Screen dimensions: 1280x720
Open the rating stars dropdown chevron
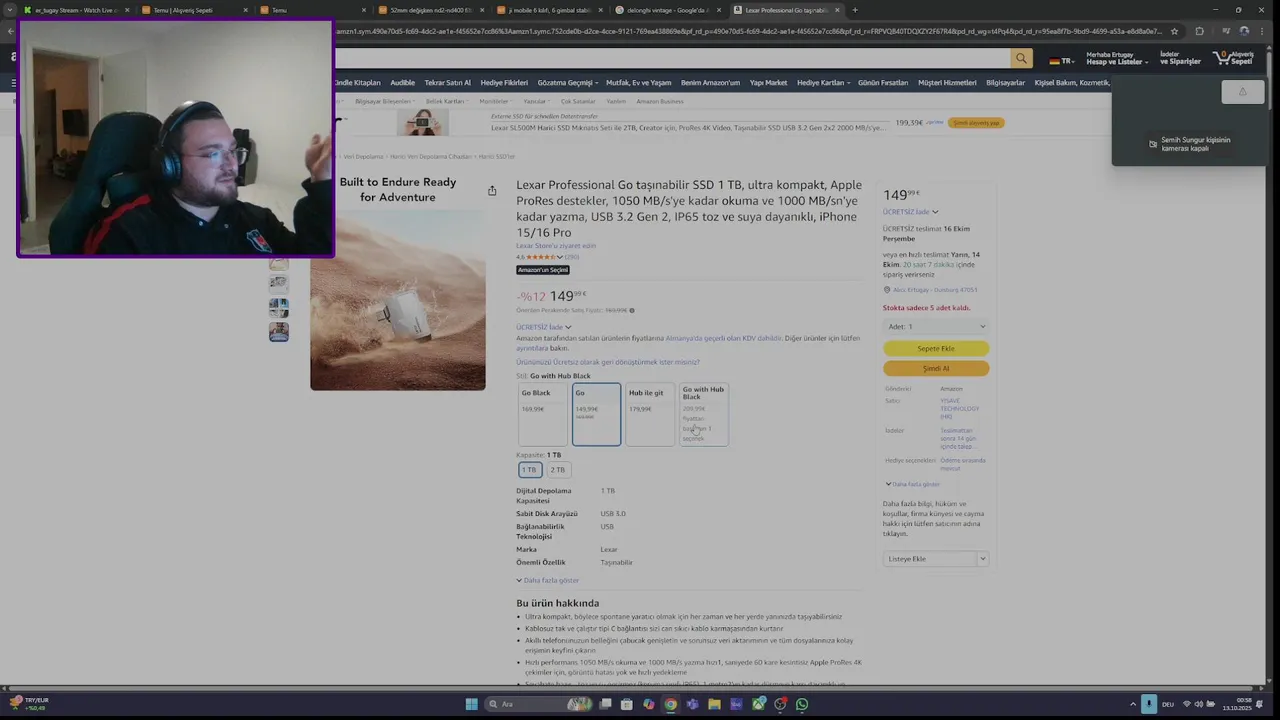[x=559, y=257]
